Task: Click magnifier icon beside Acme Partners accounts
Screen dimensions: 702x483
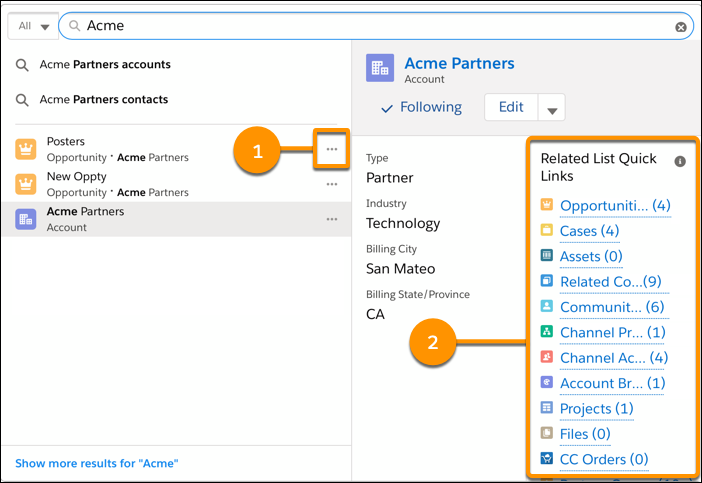Action: pyautogui.click(x=22, y=65)
